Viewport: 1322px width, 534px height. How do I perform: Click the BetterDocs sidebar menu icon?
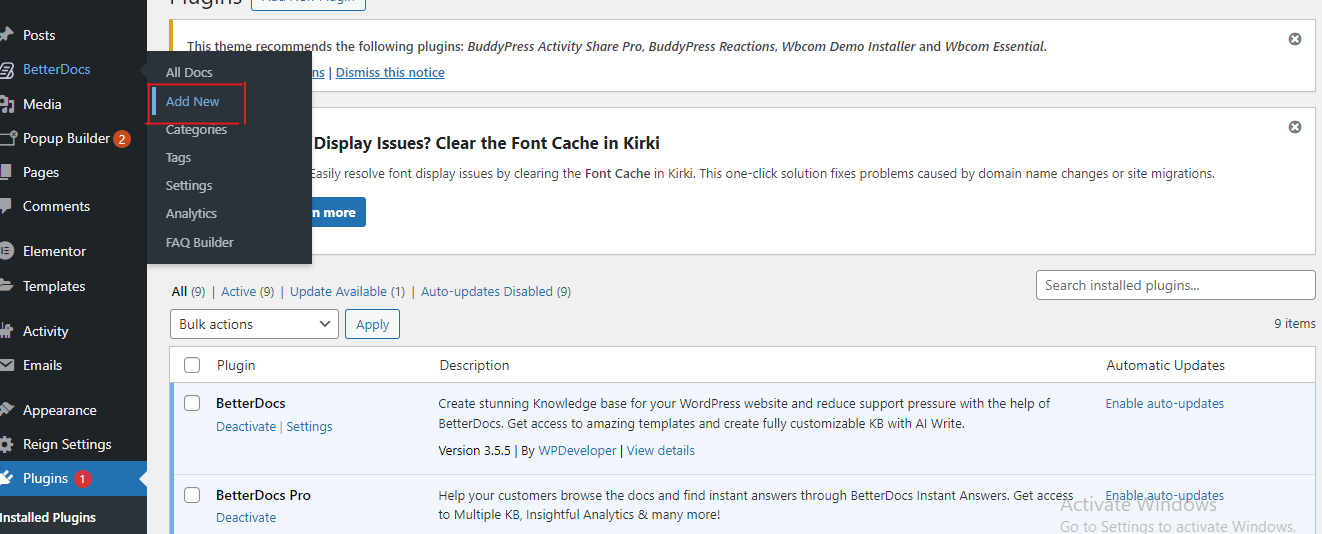pyautogui.click(x=7, y=70)
